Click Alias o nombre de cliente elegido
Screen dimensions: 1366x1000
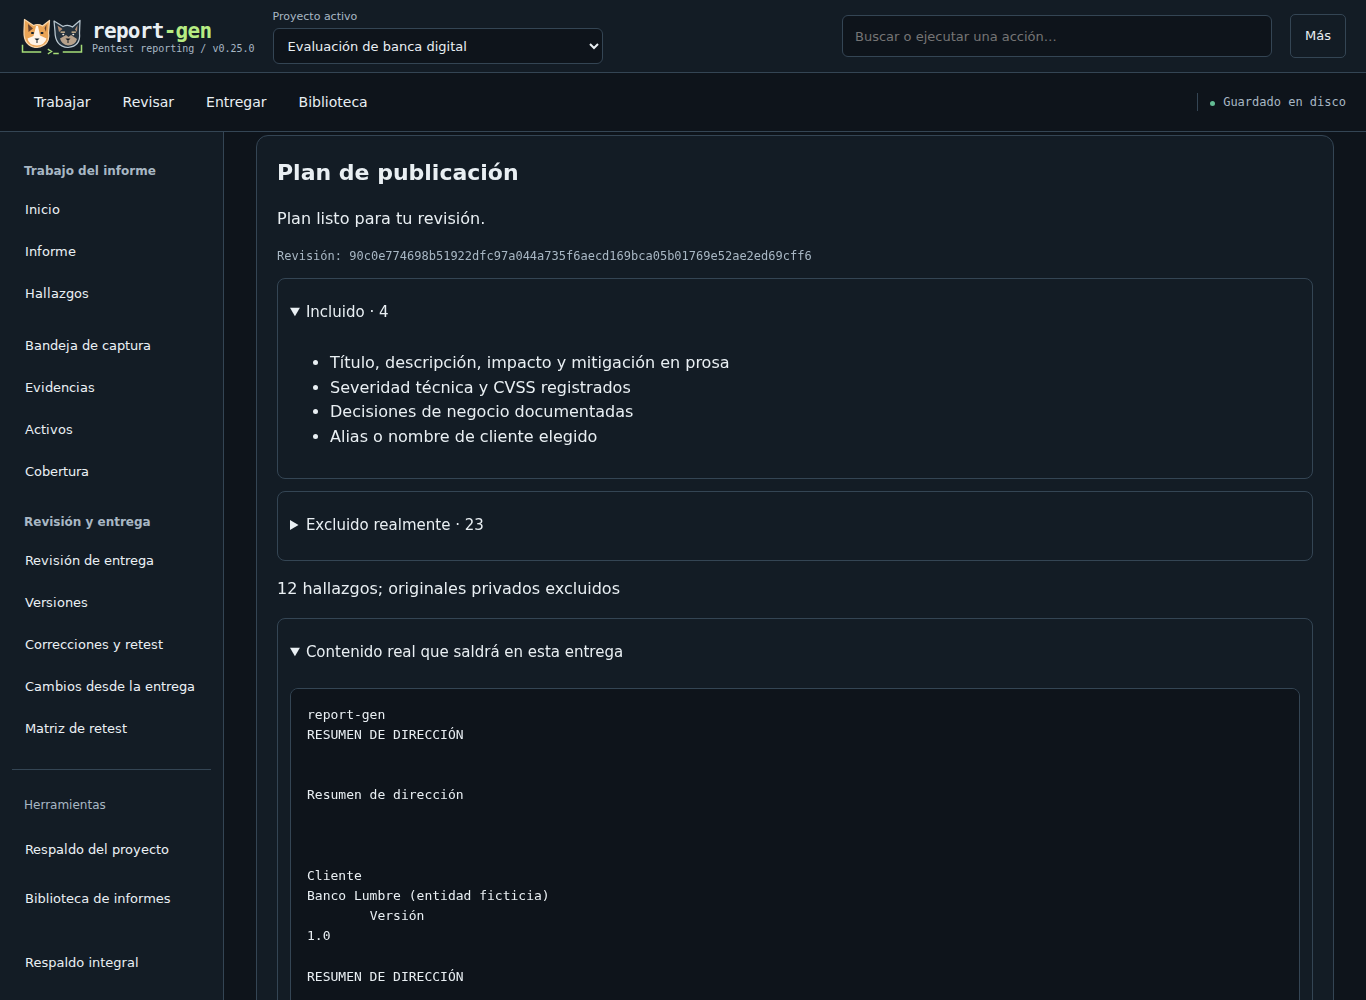coord(463,436)
